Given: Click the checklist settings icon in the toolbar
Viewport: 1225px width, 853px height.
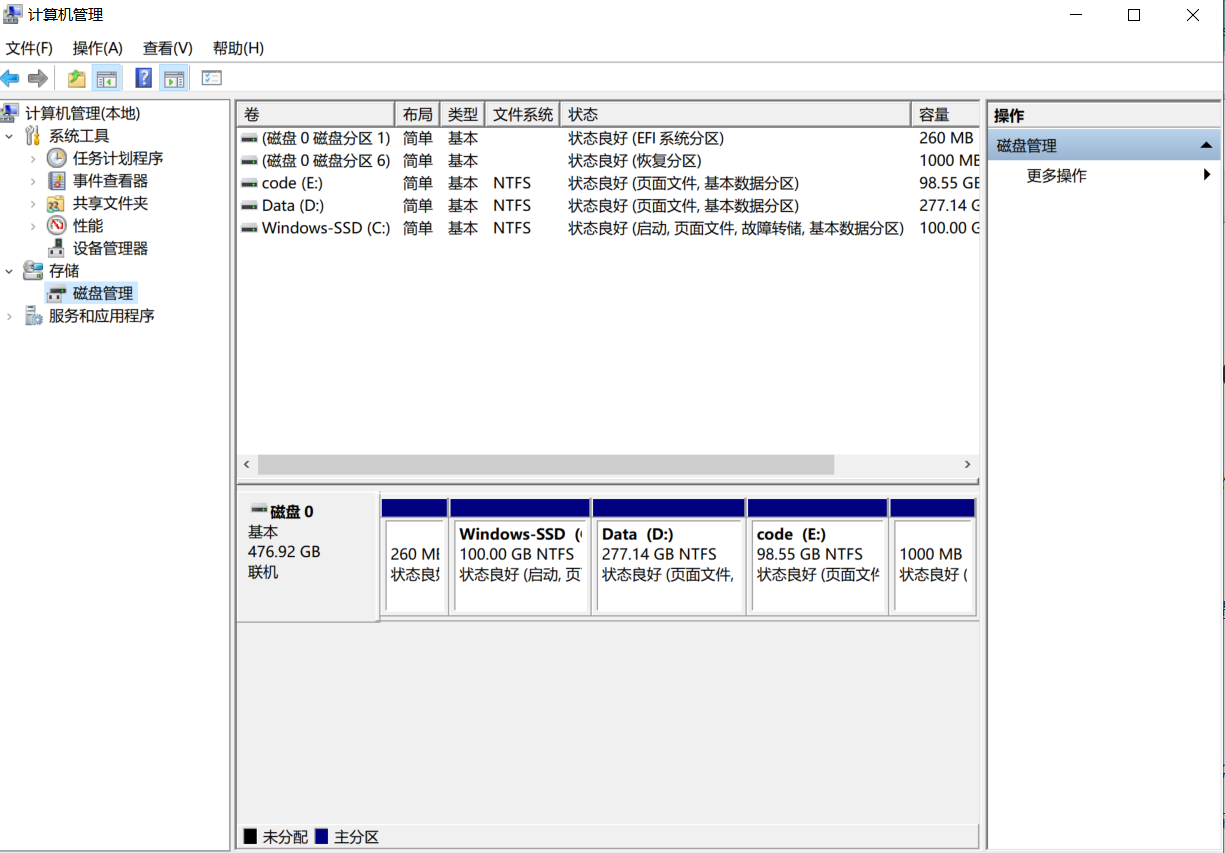Looking at the screenshot, I should 211,78.
